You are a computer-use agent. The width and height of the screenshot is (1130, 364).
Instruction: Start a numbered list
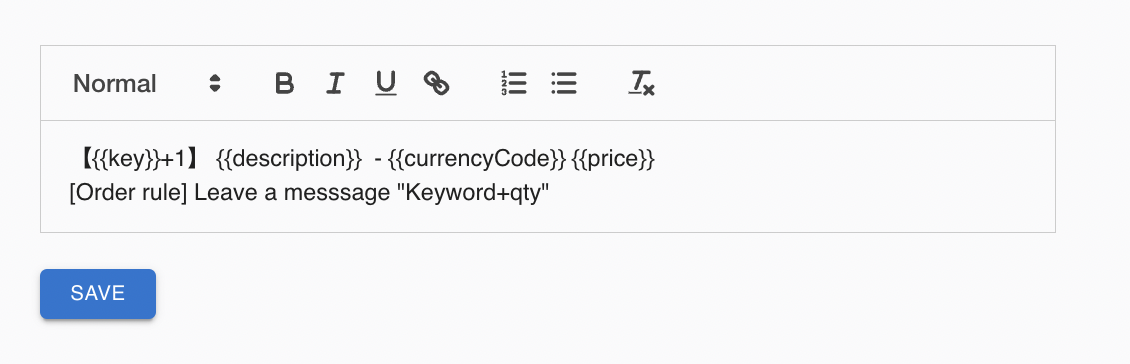[514, 84]
